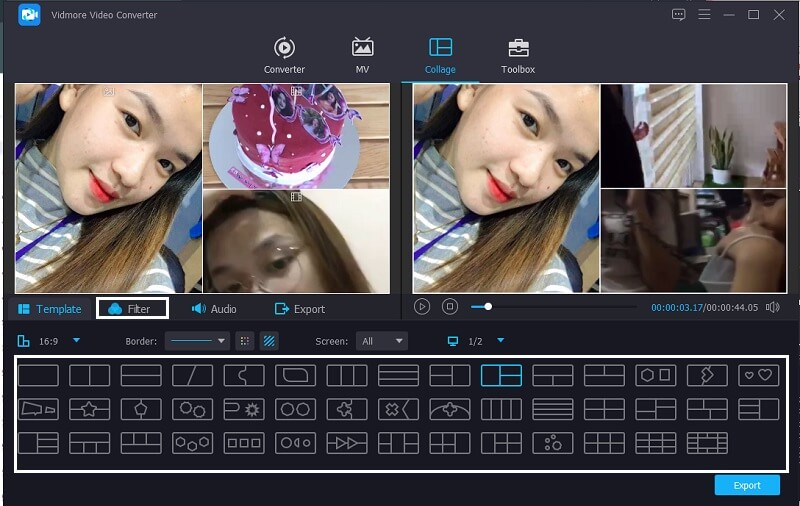Open the Screen 'All' dropdown

tap(382, 341)
